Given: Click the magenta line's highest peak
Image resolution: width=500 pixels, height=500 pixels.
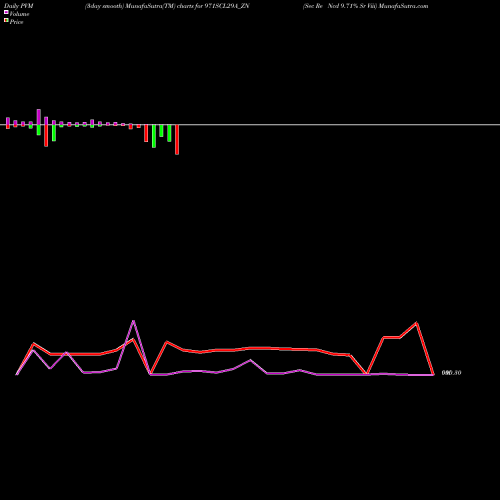Looking at the screenshot, I should 133,321.
